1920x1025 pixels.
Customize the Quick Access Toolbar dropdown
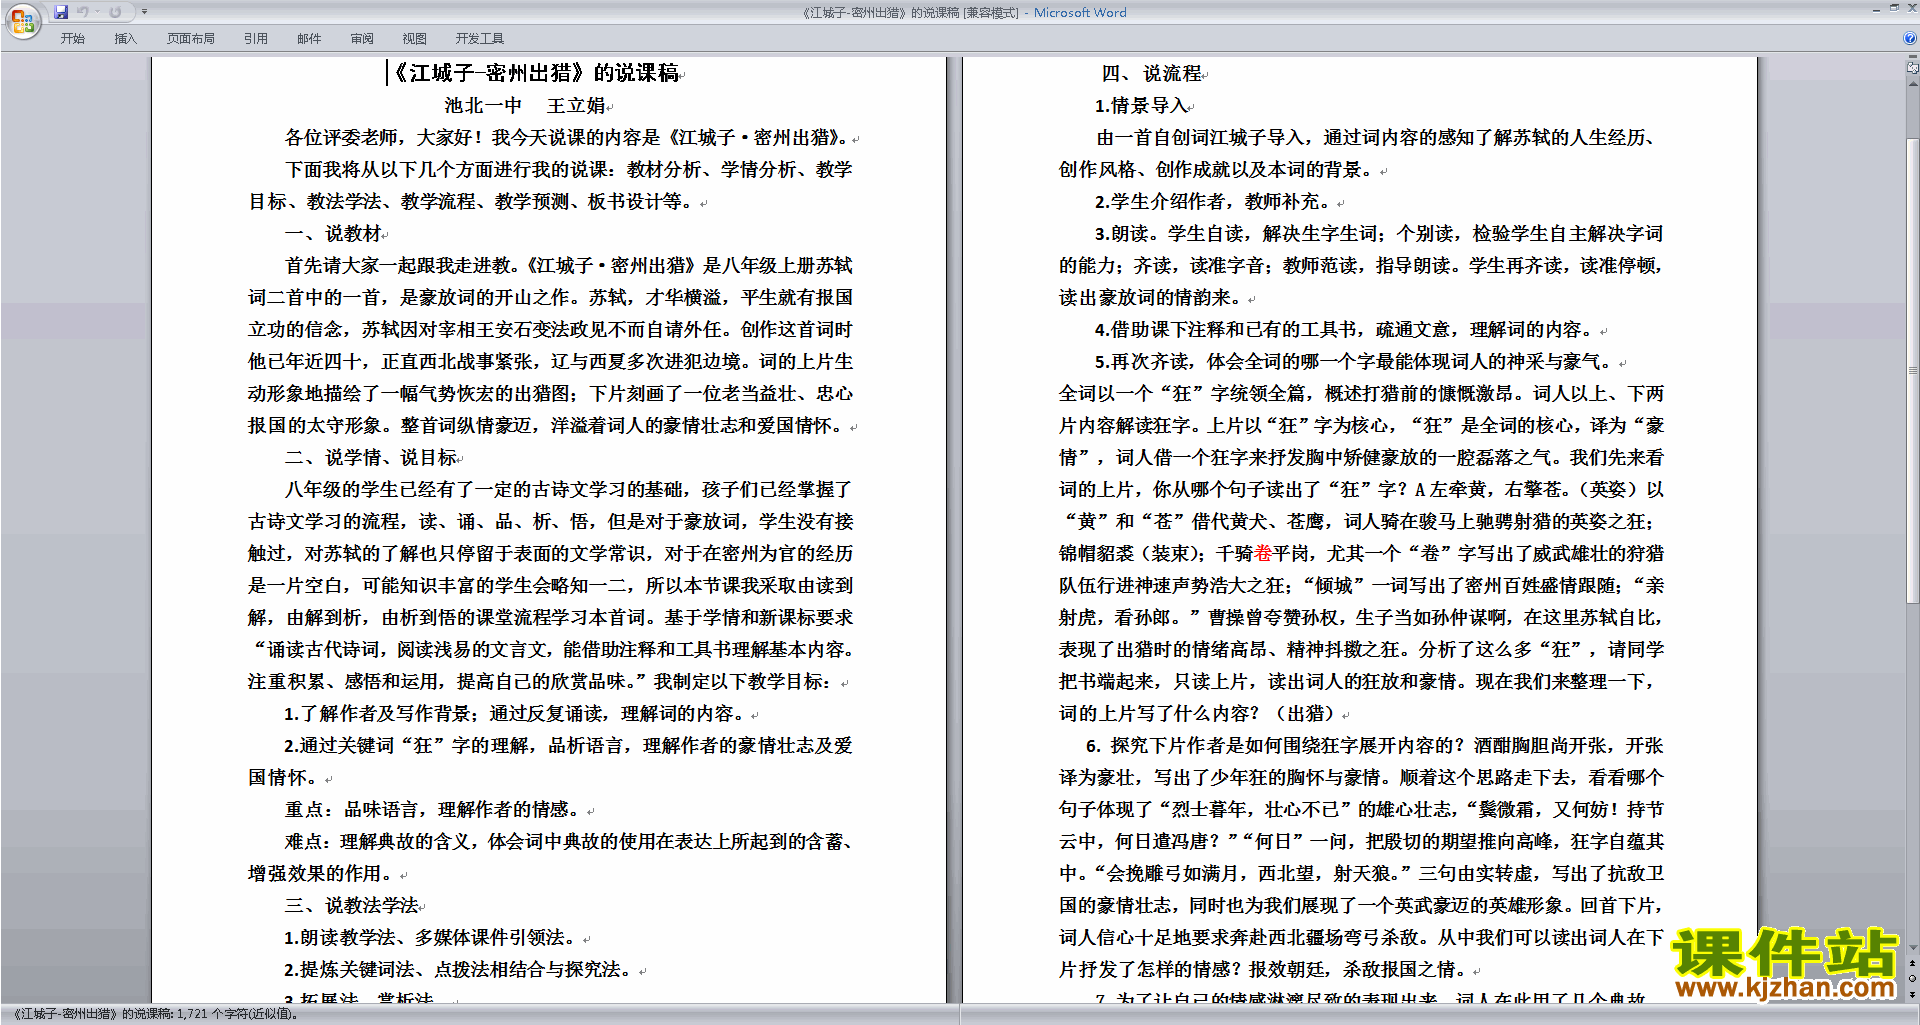(144, 12)
